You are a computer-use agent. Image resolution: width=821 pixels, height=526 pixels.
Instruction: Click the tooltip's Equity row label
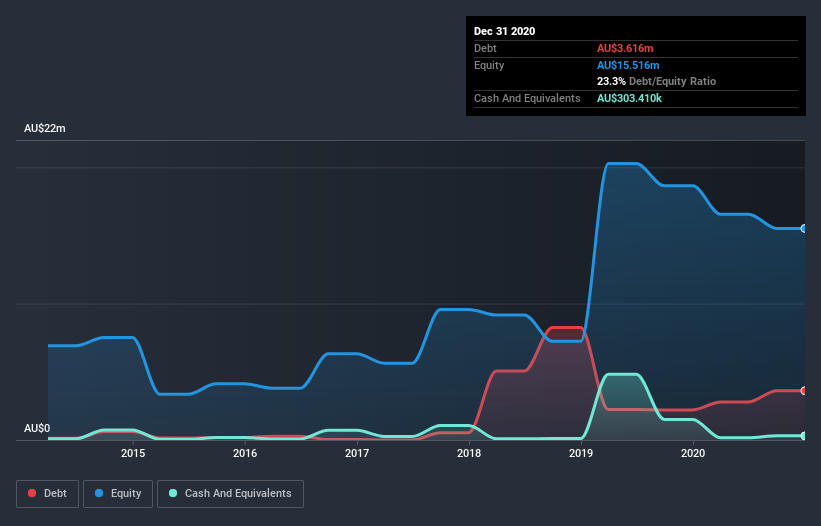click(x=489, y=65)
